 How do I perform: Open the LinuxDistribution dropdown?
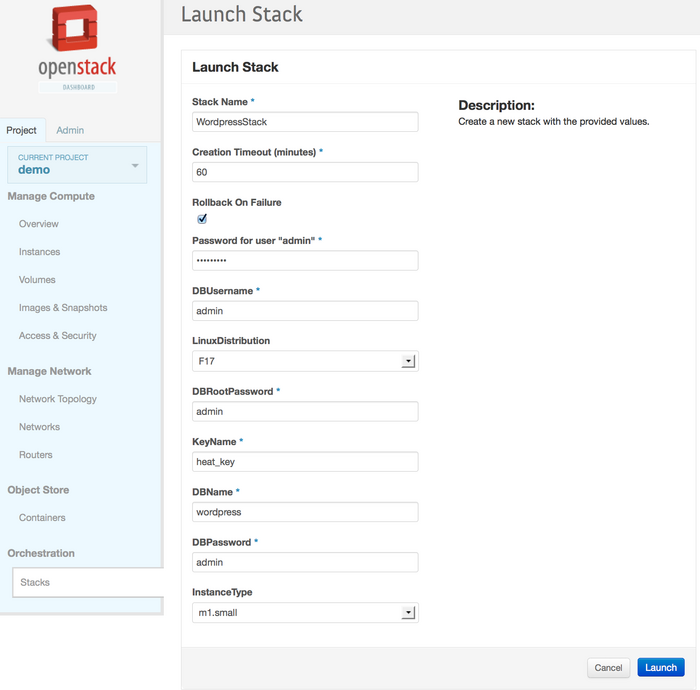pyautogui.click(x=305, y=361)
